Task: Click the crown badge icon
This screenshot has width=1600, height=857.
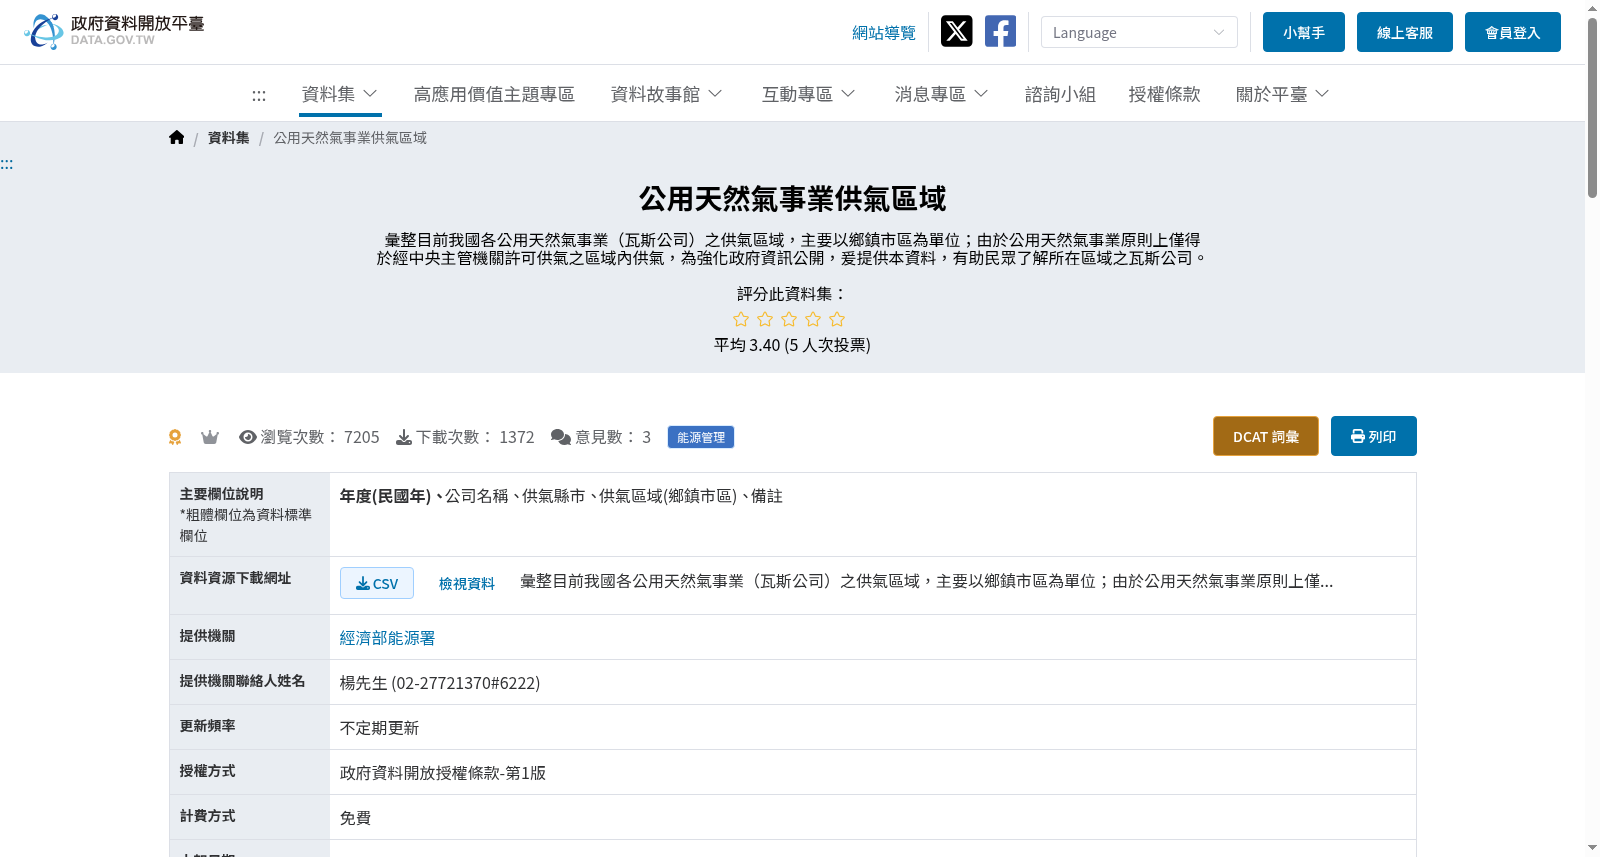Action: (210, 437)
